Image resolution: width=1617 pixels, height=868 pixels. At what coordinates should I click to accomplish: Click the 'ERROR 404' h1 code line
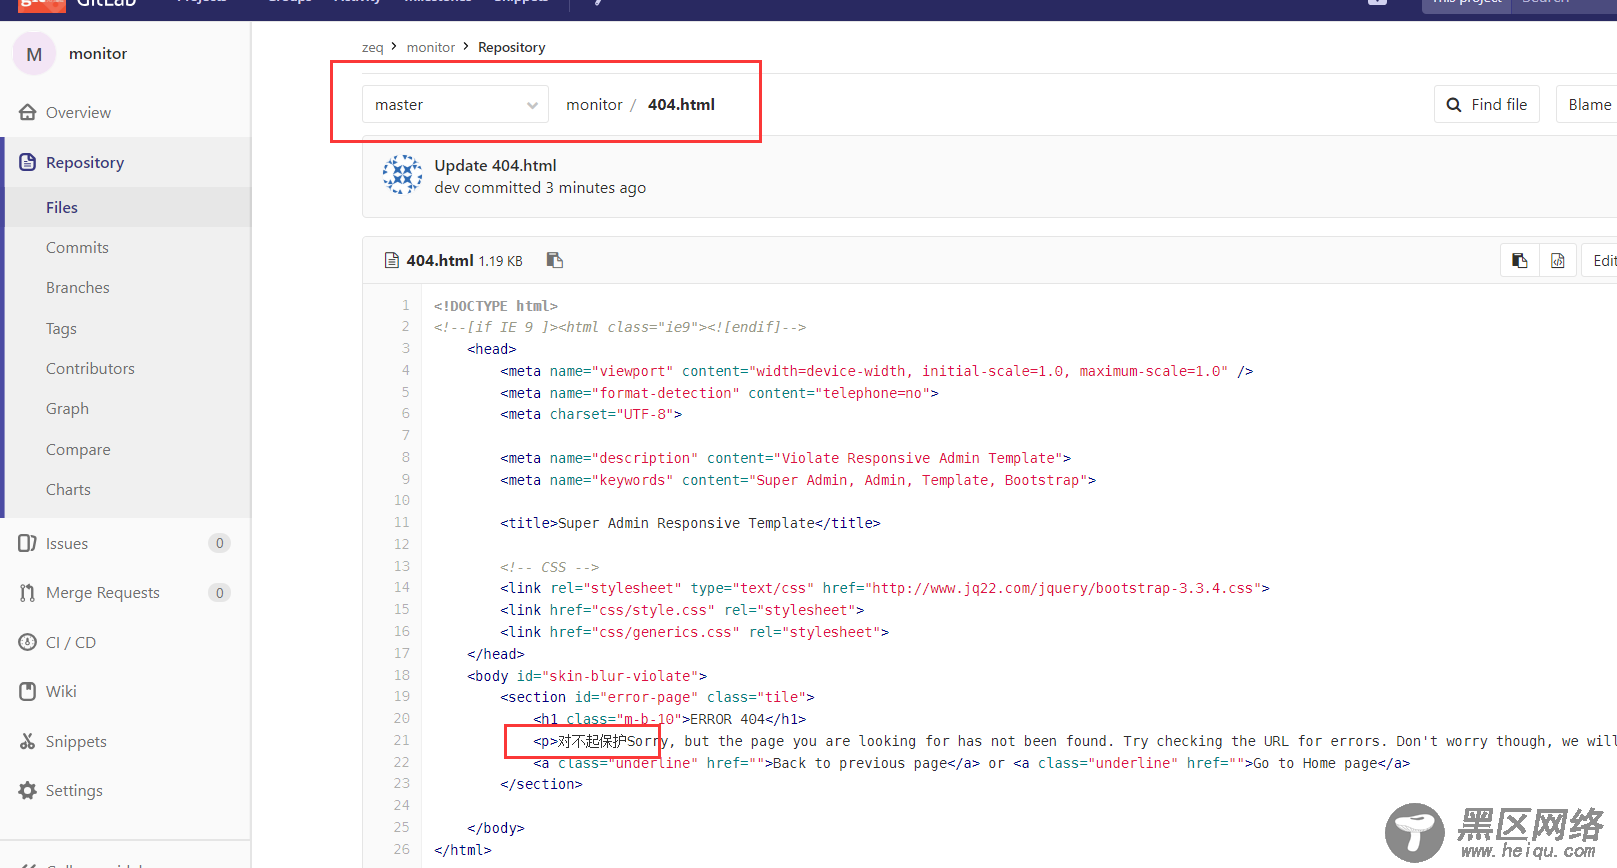670,719
